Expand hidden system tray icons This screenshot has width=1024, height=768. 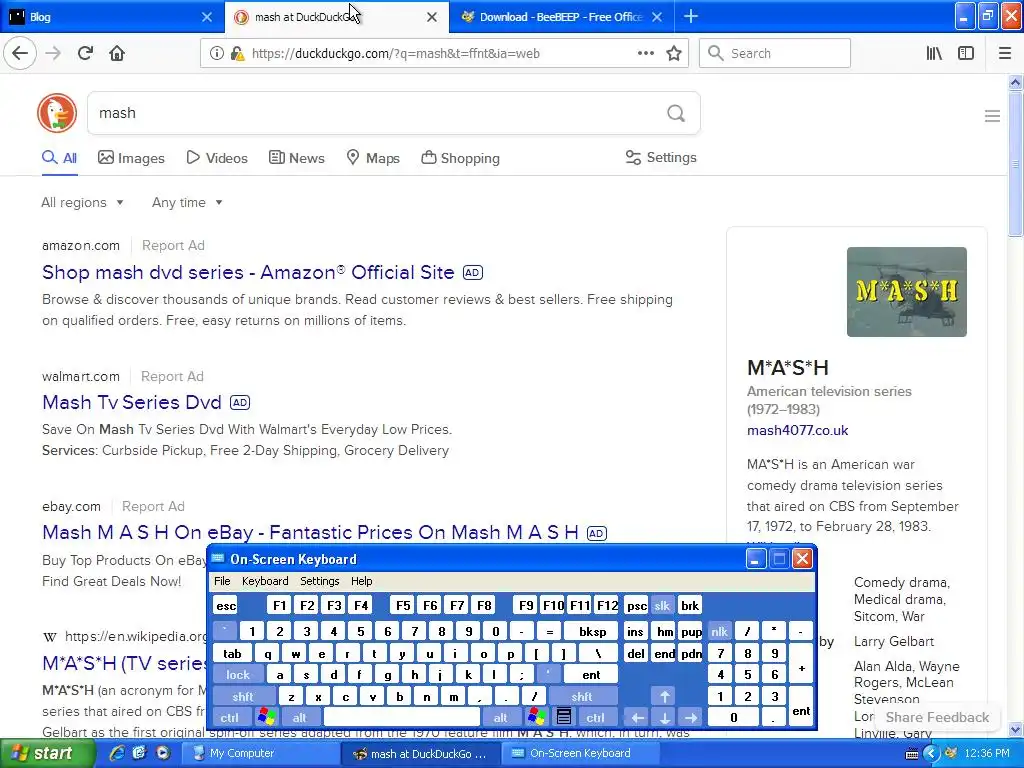pos(931,753)
